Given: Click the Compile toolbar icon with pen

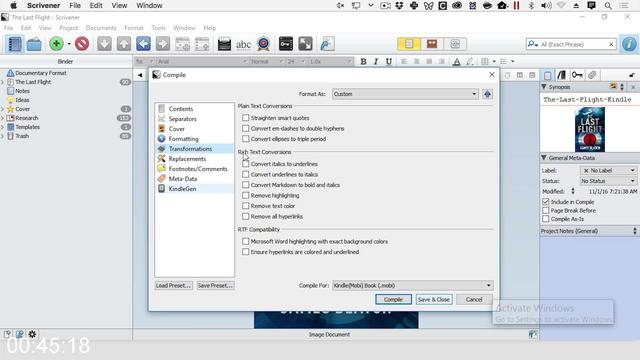Looking at the screenshot, I should (327, 44).
